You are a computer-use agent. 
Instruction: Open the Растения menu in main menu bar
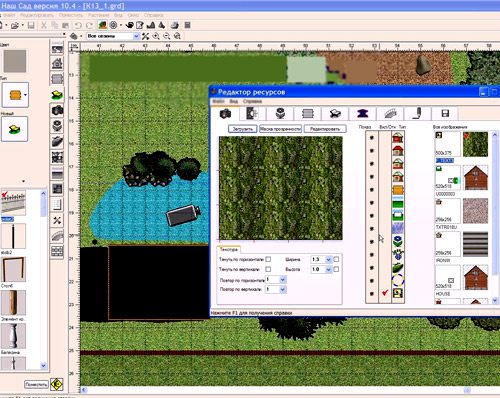coord(98,15)
